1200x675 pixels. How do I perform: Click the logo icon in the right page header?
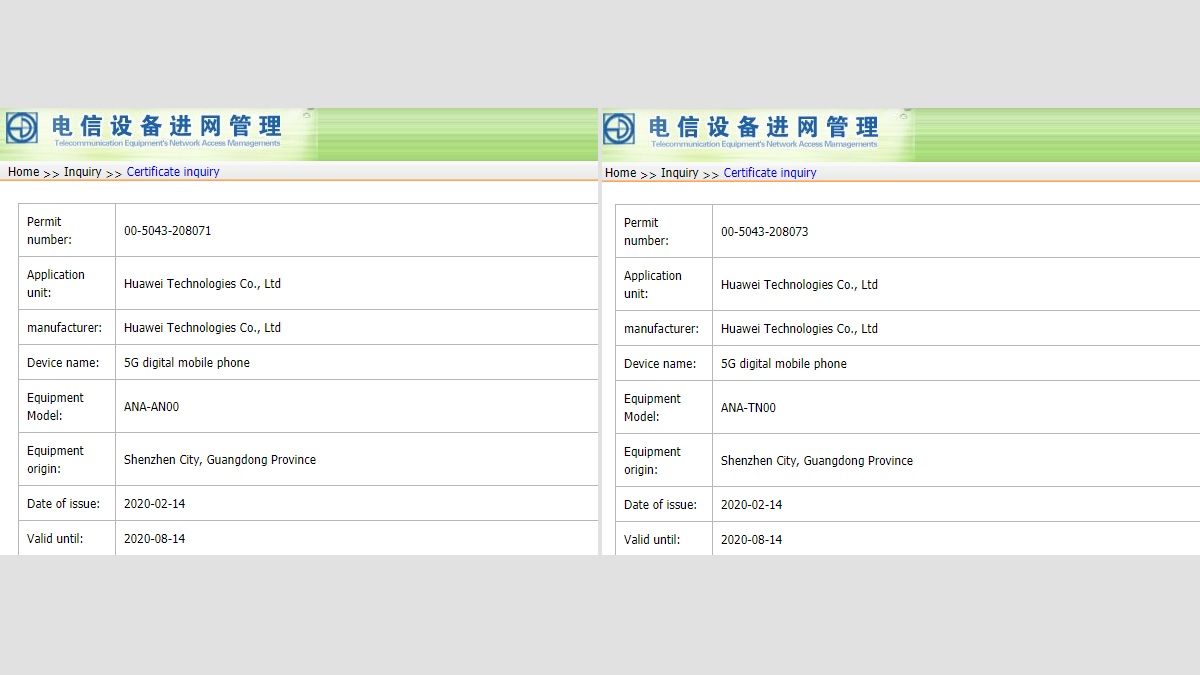[619, 129]
